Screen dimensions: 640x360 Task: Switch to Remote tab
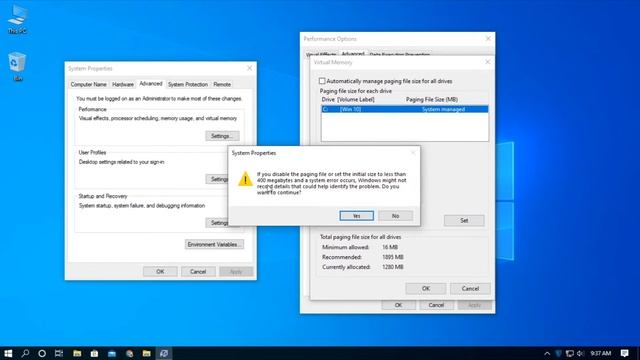click(222, 84)
